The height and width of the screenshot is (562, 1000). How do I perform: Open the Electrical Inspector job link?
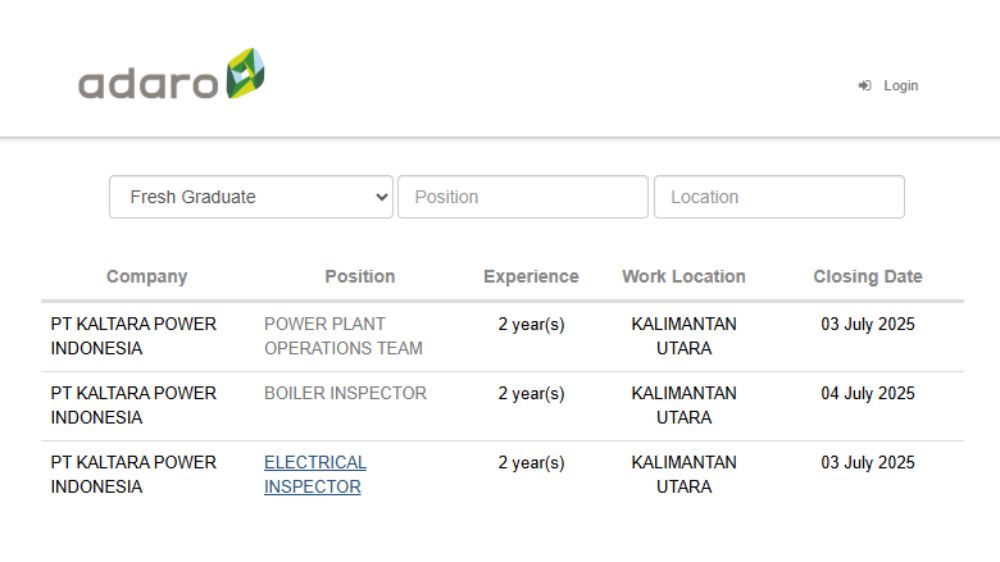pos(315,475)
